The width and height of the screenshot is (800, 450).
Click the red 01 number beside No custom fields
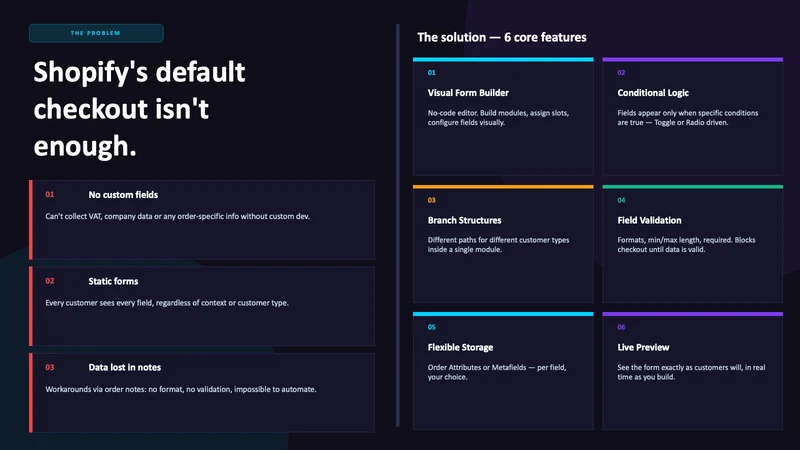[49, 194]
